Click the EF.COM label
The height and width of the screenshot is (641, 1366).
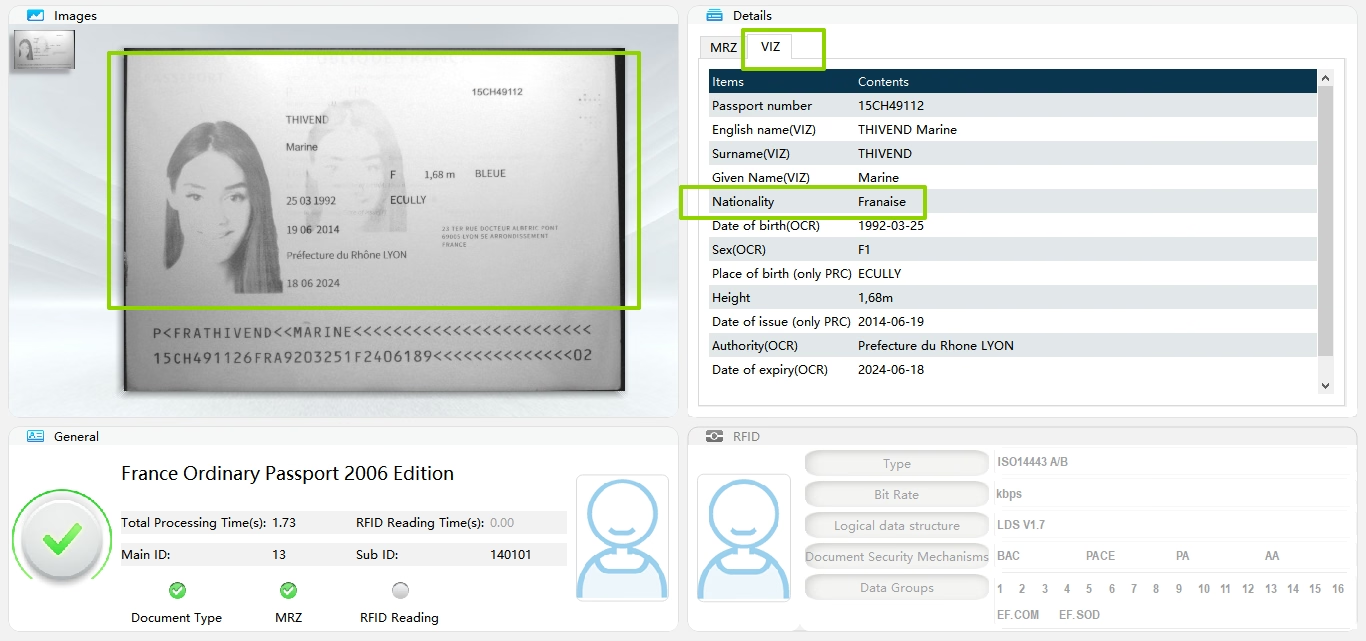(1018, 614)
